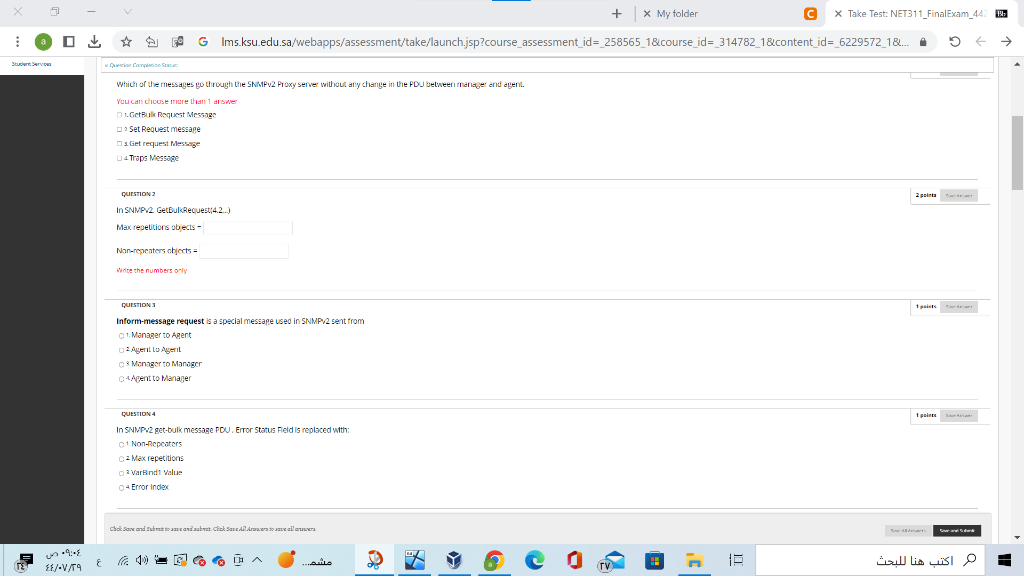This screenshot has width=1024, height=576.
Task: Click Save Answer for Question 2
Action: pos(958,194)
